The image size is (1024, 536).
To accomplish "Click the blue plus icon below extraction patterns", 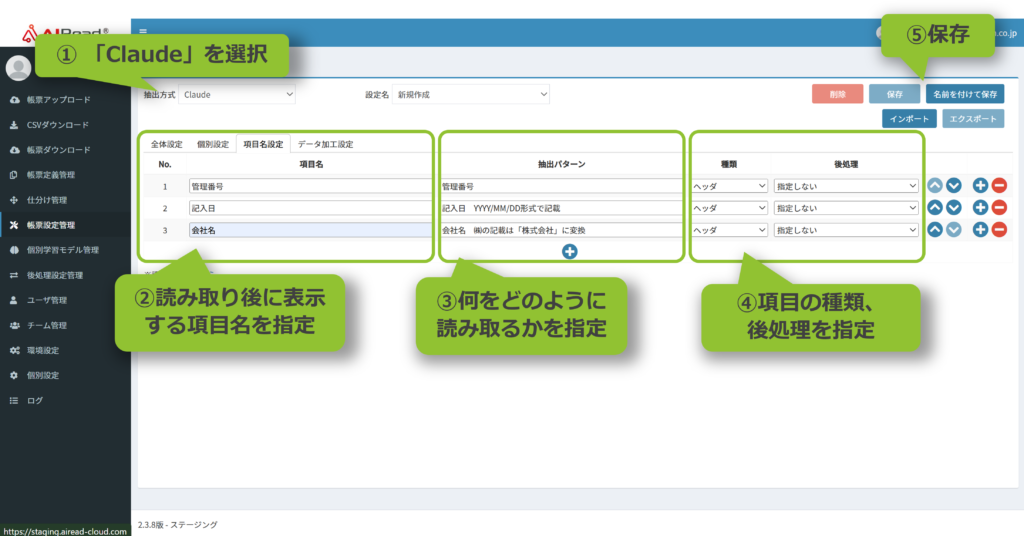I will click(569, 252).
